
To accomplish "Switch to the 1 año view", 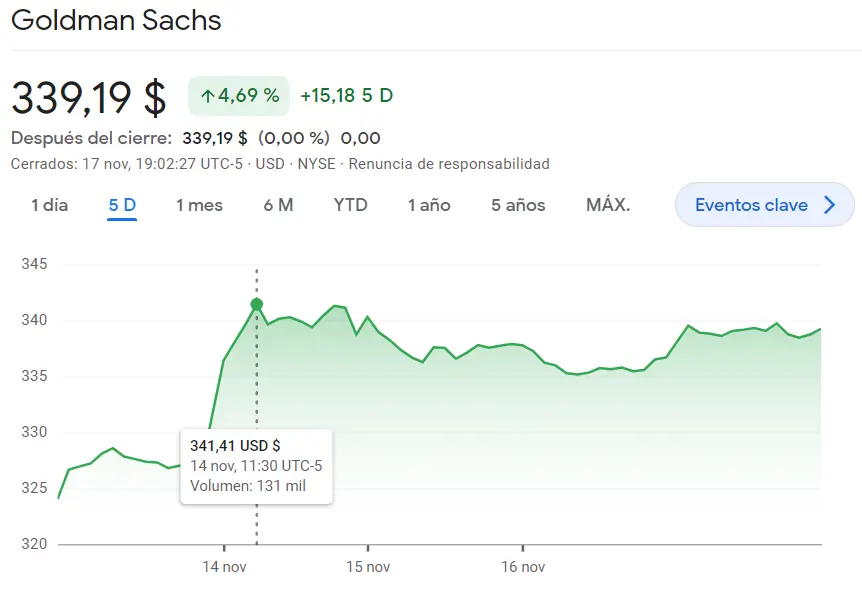I will tap(428, 204).
